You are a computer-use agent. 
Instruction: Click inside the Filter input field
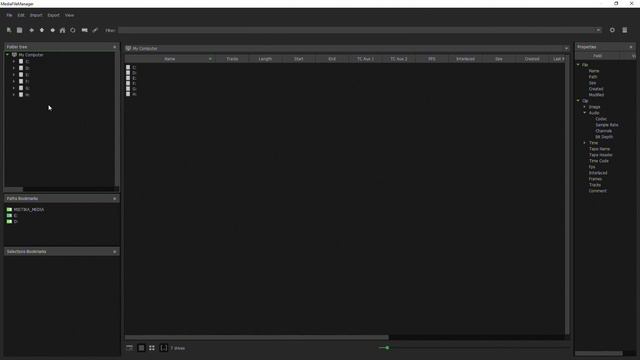(356, 30)
